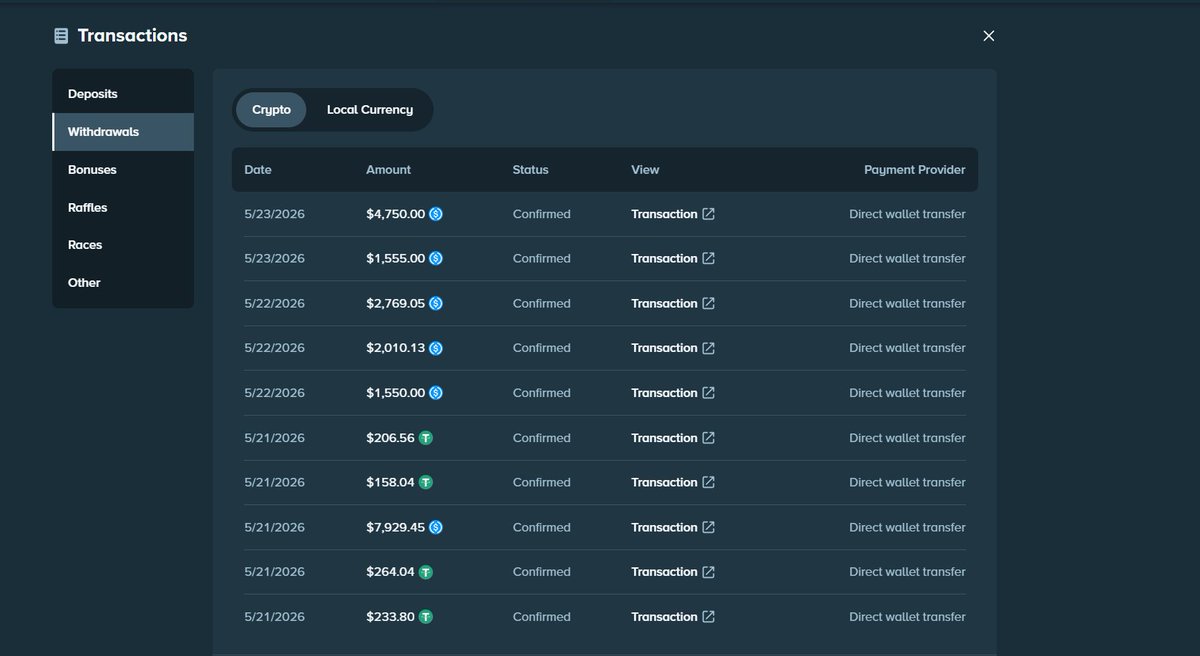Click the Tether coin icon beside $158.04

tap(425, 482)
